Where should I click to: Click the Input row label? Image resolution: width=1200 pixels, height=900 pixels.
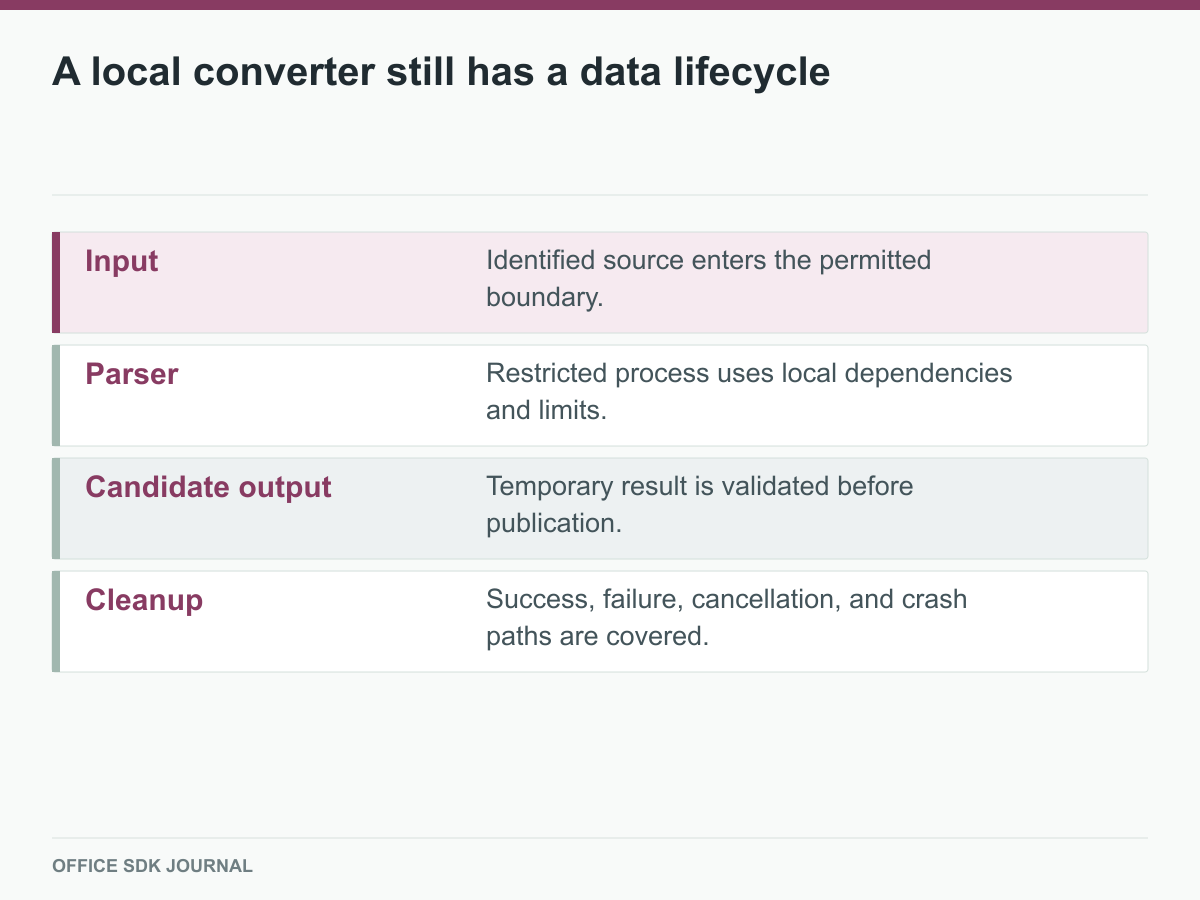[122, 261]
